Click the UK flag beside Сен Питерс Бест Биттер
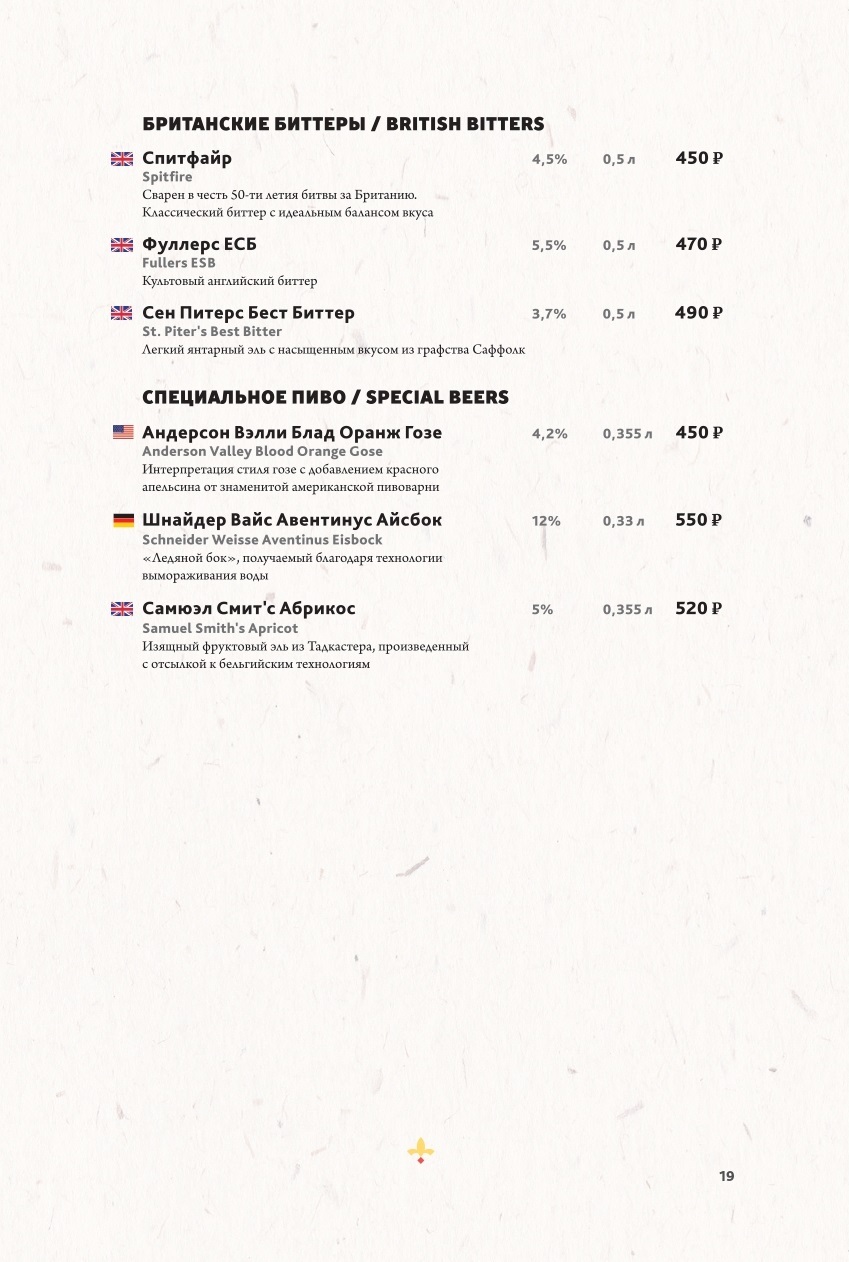Screen dimensions: 849x1262 pyautogui.click(x=121, y=313)
